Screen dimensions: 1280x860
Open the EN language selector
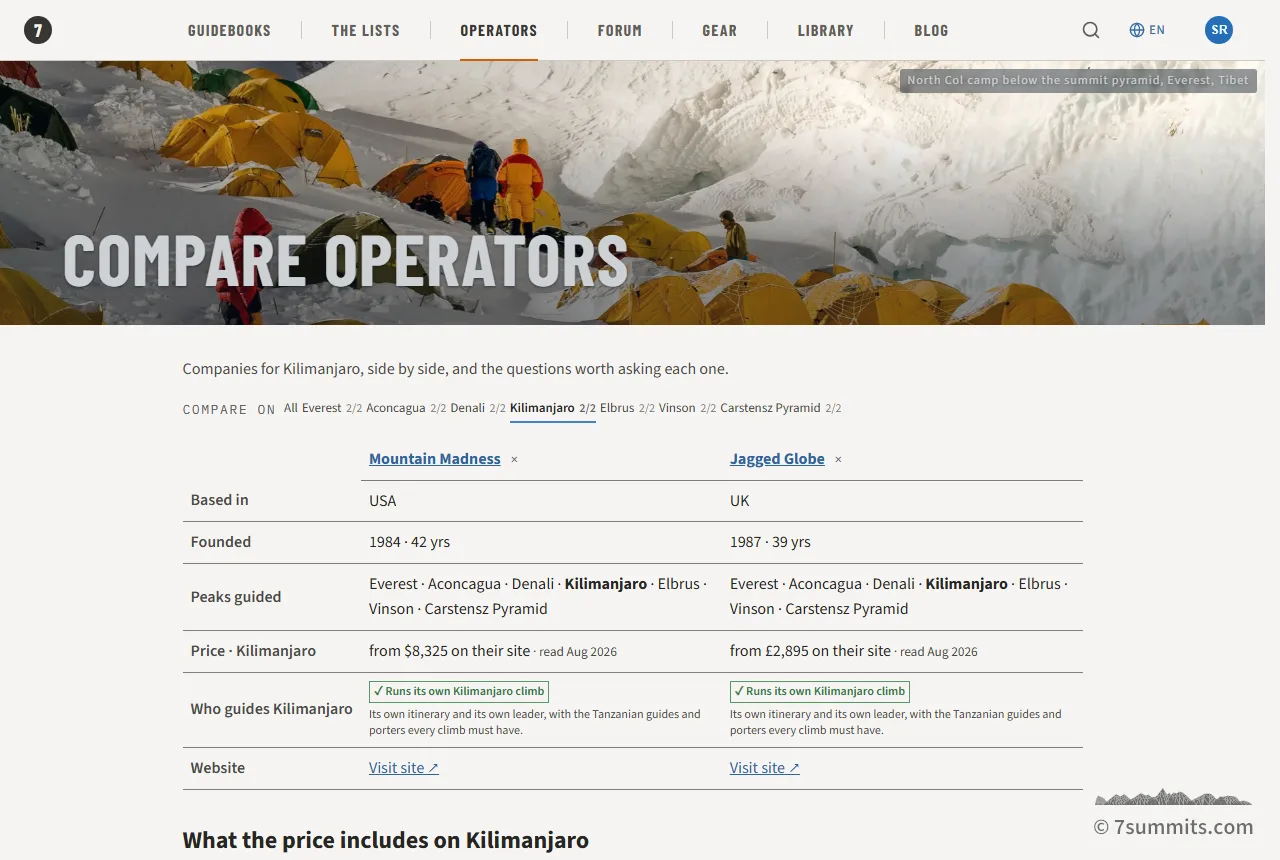tap(1147, 30)
